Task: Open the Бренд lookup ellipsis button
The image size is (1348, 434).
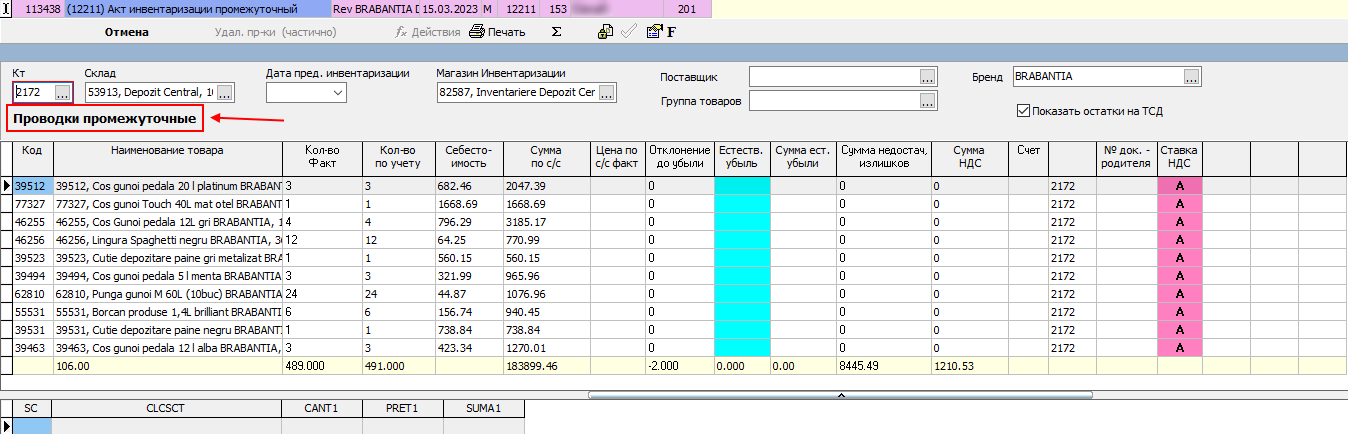Action: point(1192,77)
